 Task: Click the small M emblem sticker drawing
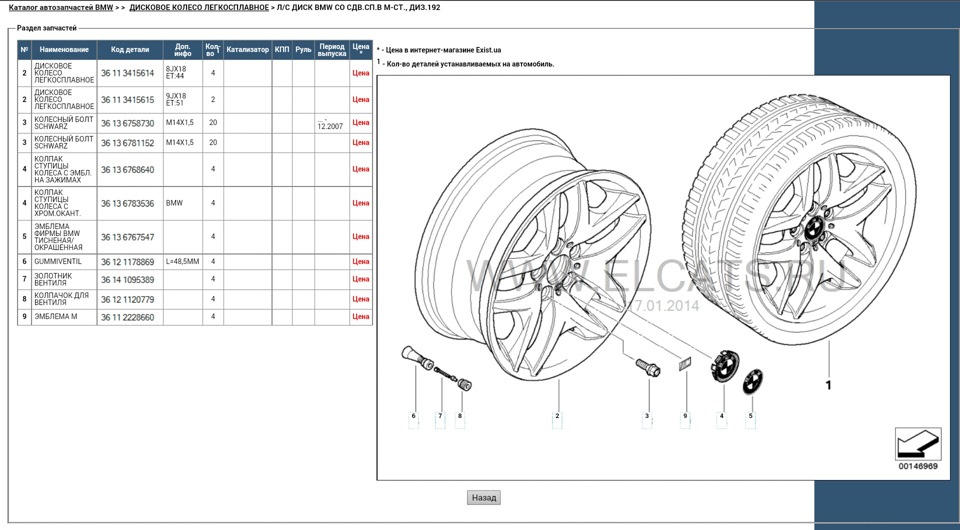tap(684, 364)
